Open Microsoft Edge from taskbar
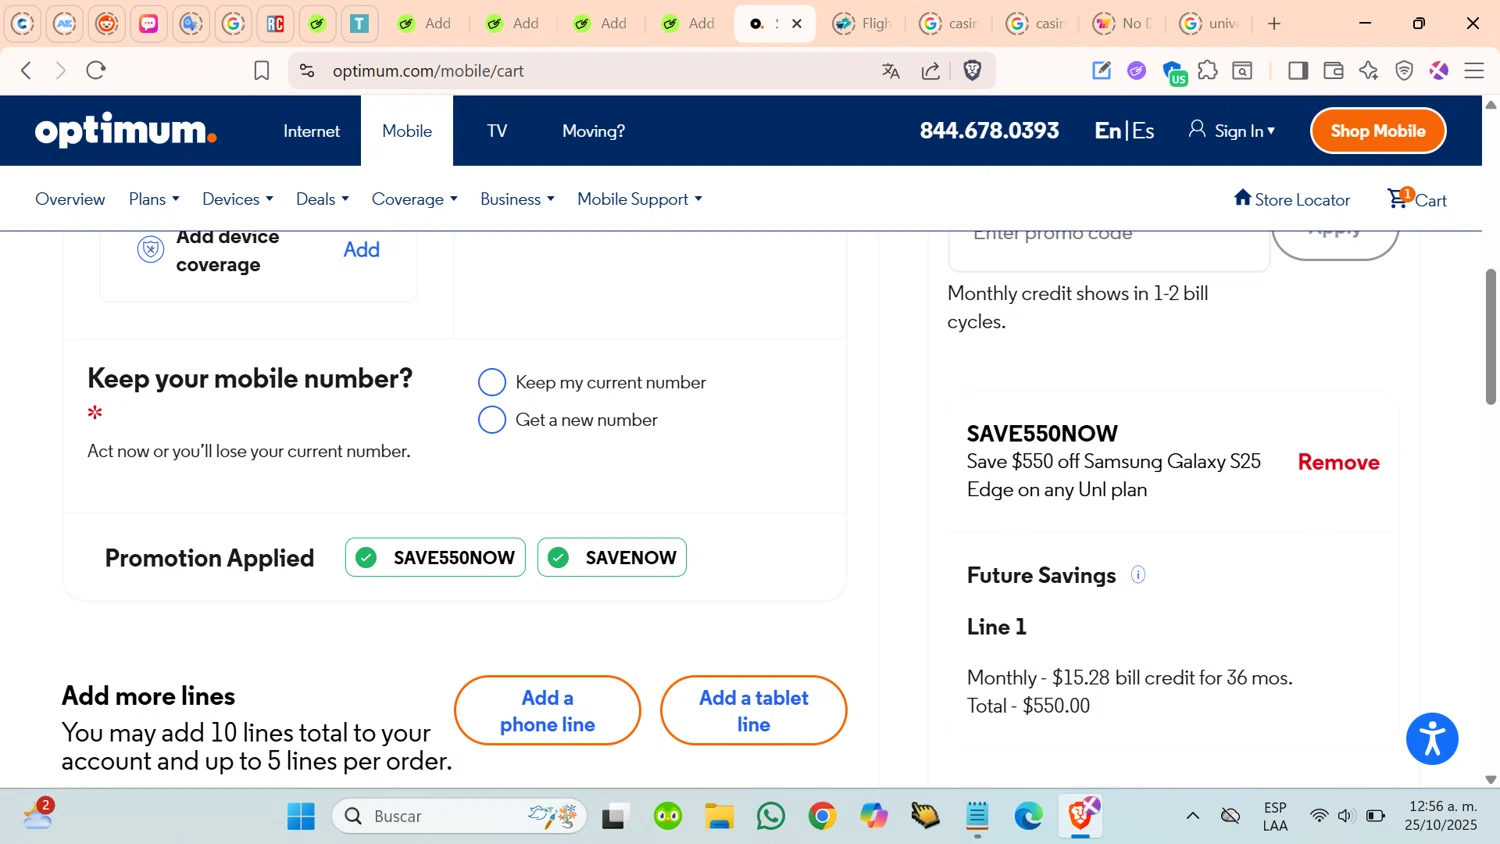 click(x=1028, y=816)
